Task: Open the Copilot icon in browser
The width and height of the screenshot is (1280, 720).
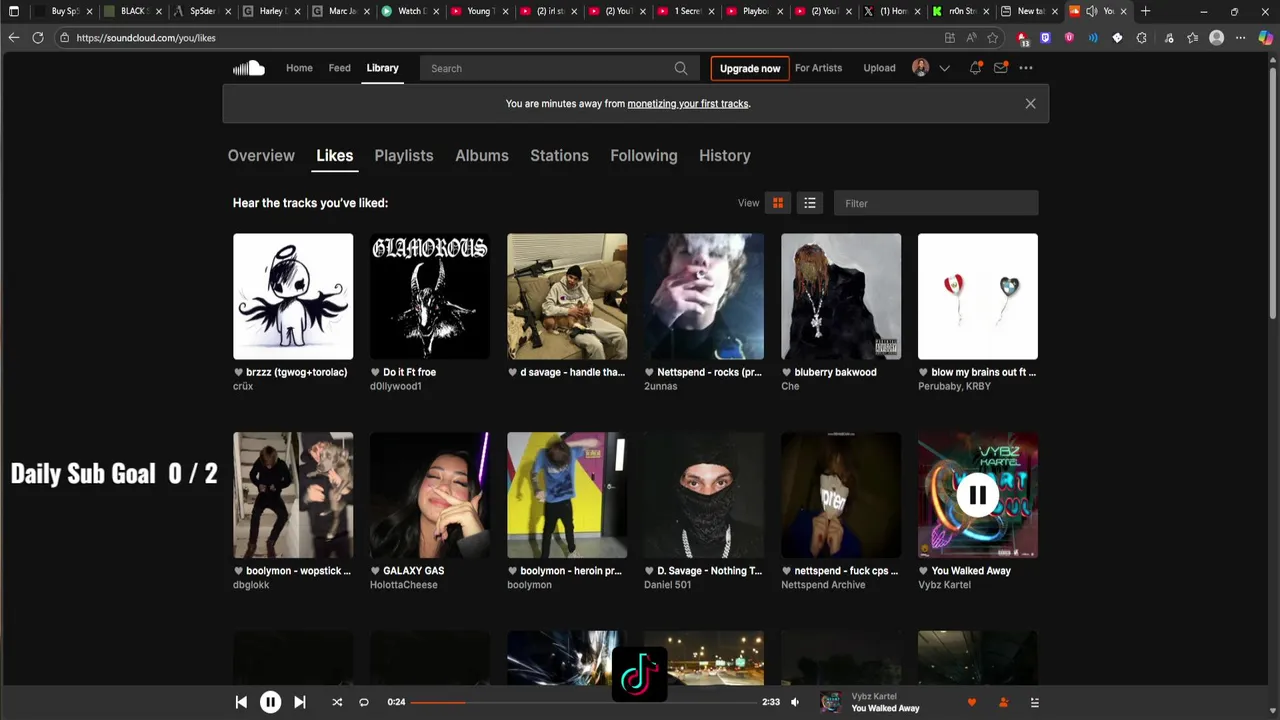Action: pyautogui.click(x=1265, y=38)
